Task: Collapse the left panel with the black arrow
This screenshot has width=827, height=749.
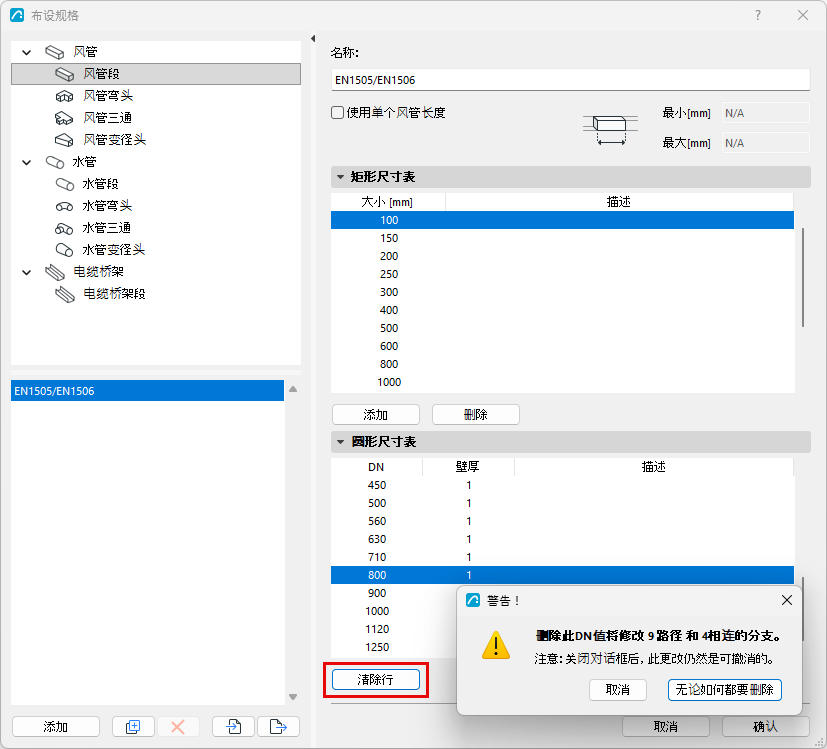Action: 313,39
